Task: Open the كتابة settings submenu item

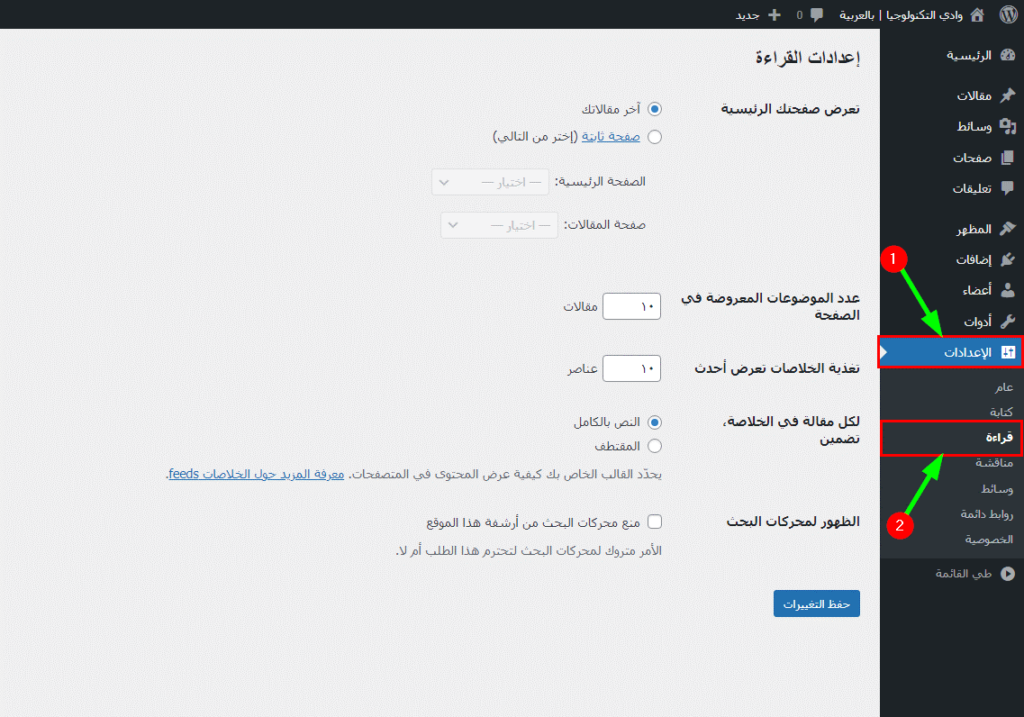Action: click(x=1001, y=412)
